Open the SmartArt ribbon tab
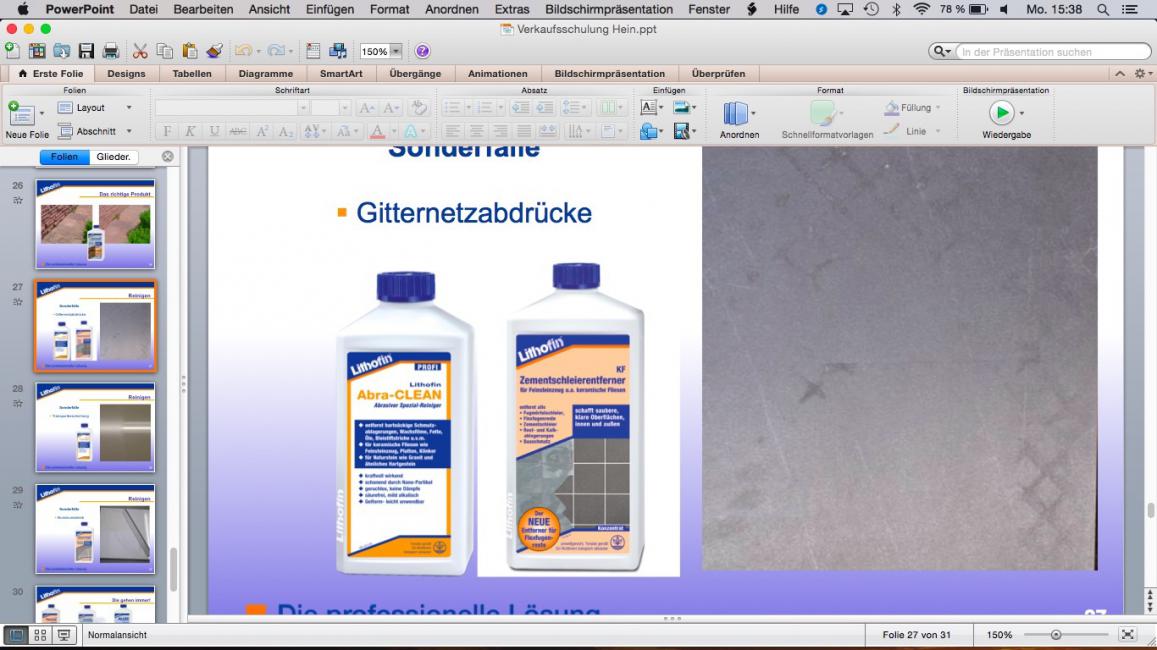Screen dimensions: 1157x650 341,74
